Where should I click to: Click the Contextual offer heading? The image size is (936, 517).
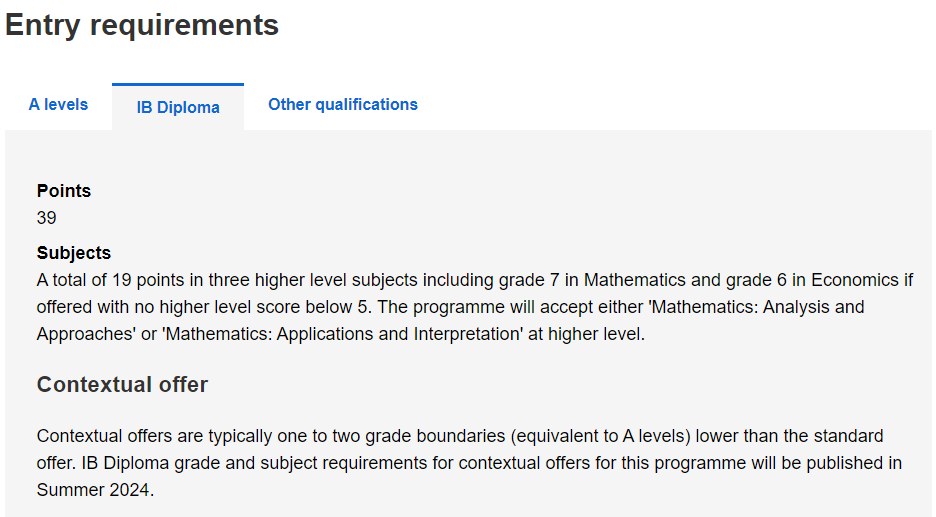coord(122,384)
